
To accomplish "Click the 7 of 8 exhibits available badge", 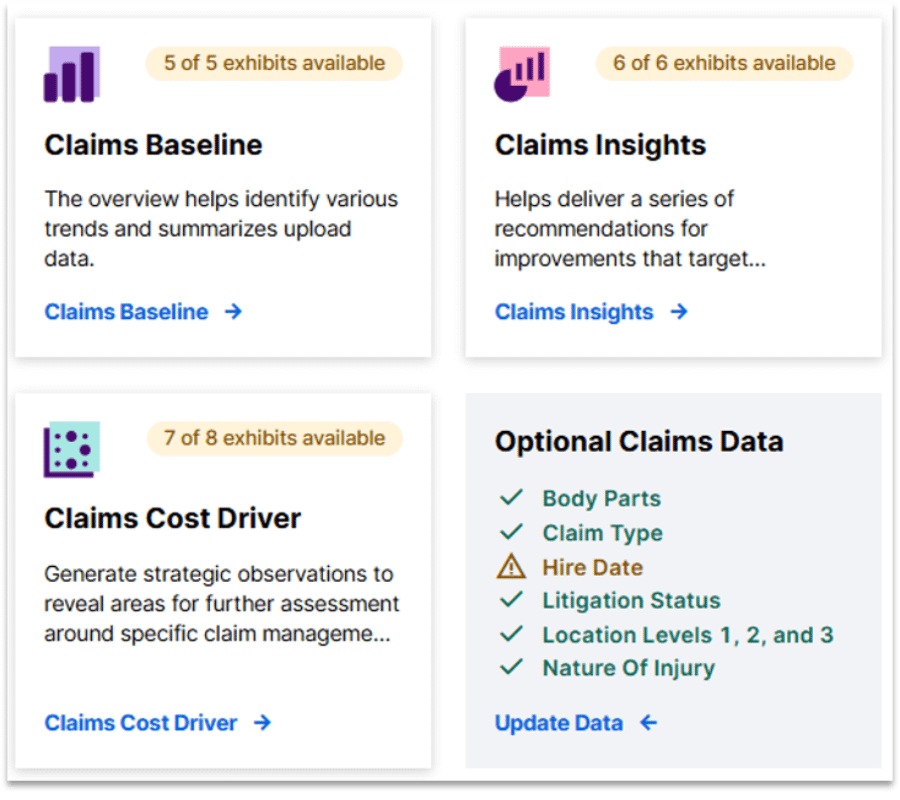I will [x=274, y=438].
